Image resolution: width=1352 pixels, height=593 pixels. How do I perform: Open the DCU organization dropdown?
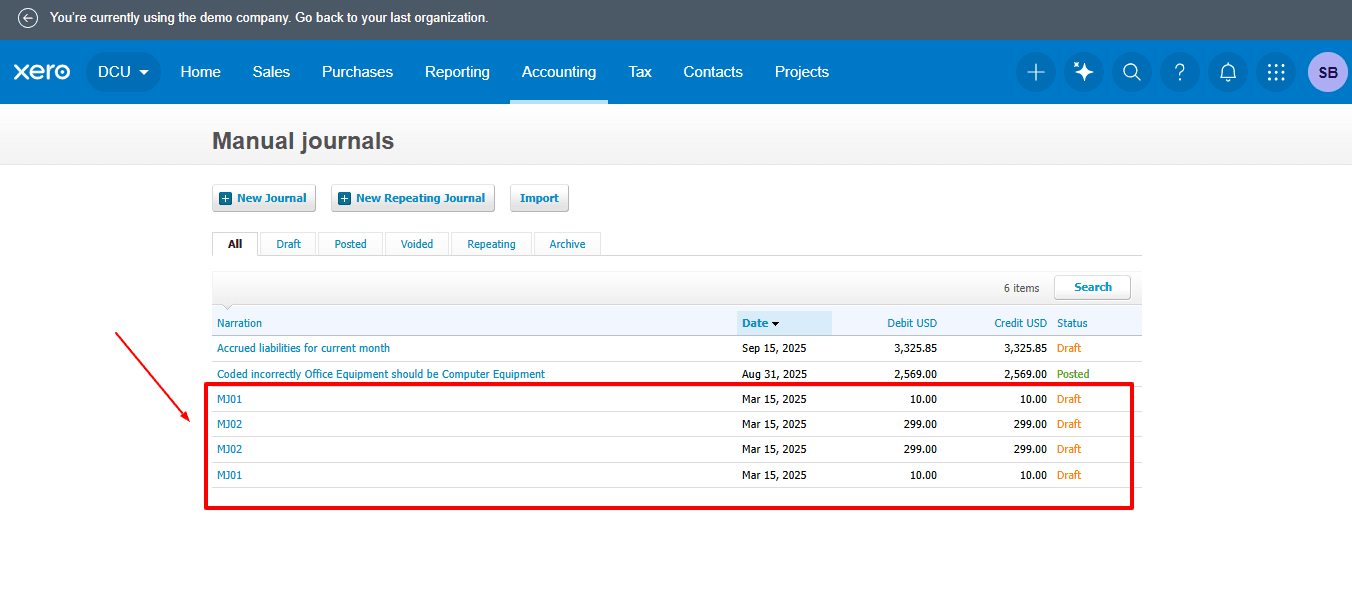click(x=122, y=72)
